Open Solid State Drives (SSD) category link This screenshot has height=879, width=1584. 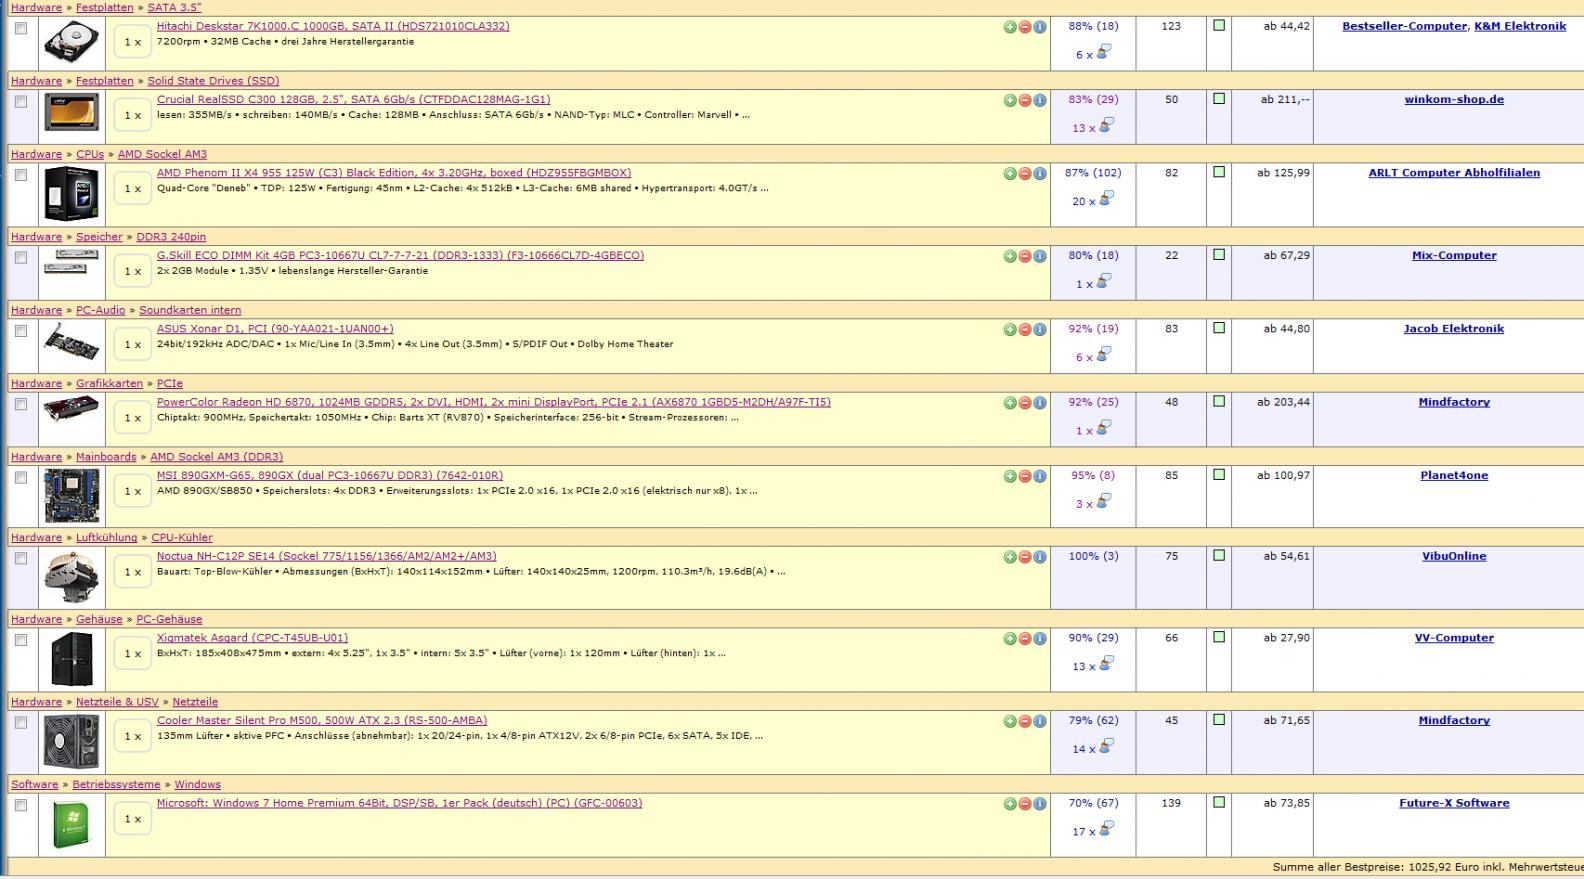pos(213,81)
